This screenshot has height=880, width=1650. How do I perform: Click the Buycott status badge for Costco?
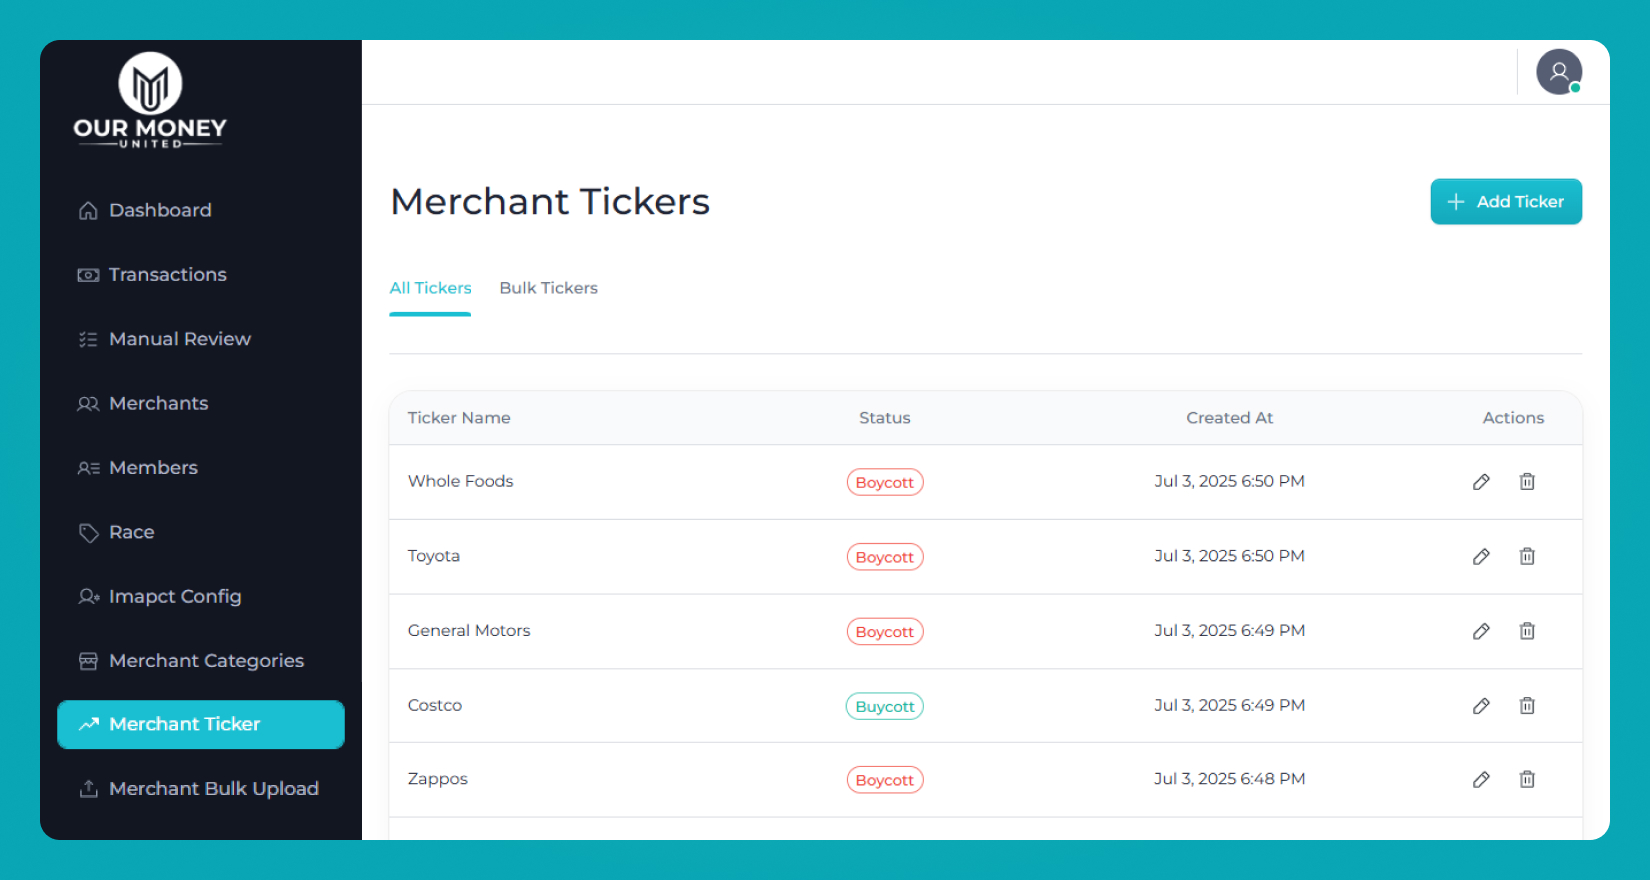coord(884,706)
